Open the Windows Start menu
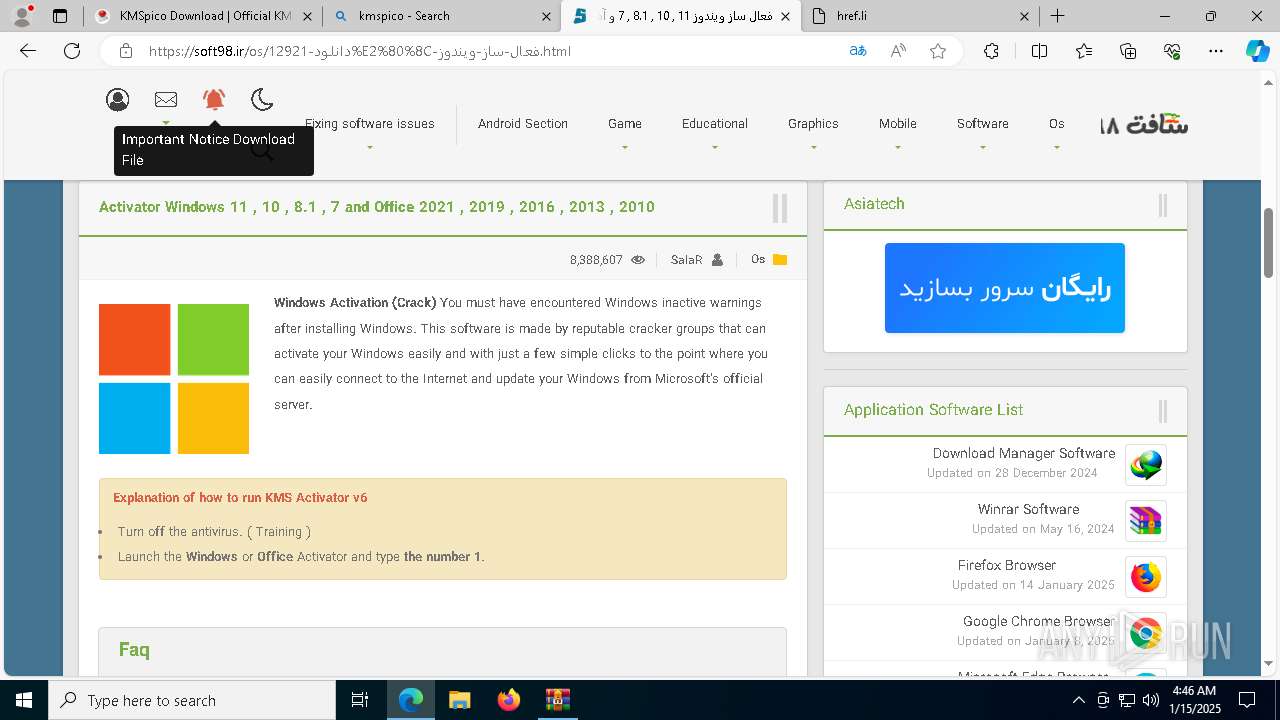Viewport: 1280px width, 720px height. pyautogui.click(x=24, y=700)
